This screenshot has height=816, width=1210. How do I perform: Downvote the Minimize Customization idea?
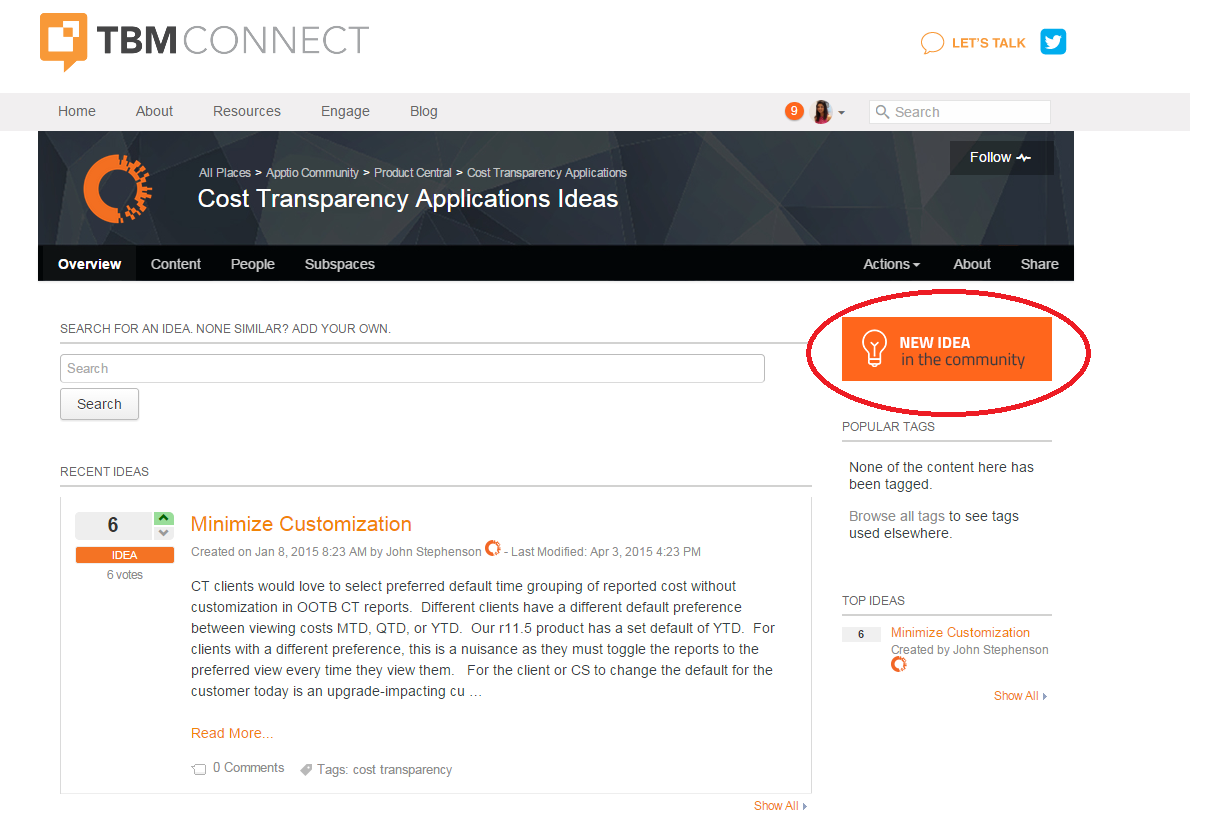click(x=164, y=532)
